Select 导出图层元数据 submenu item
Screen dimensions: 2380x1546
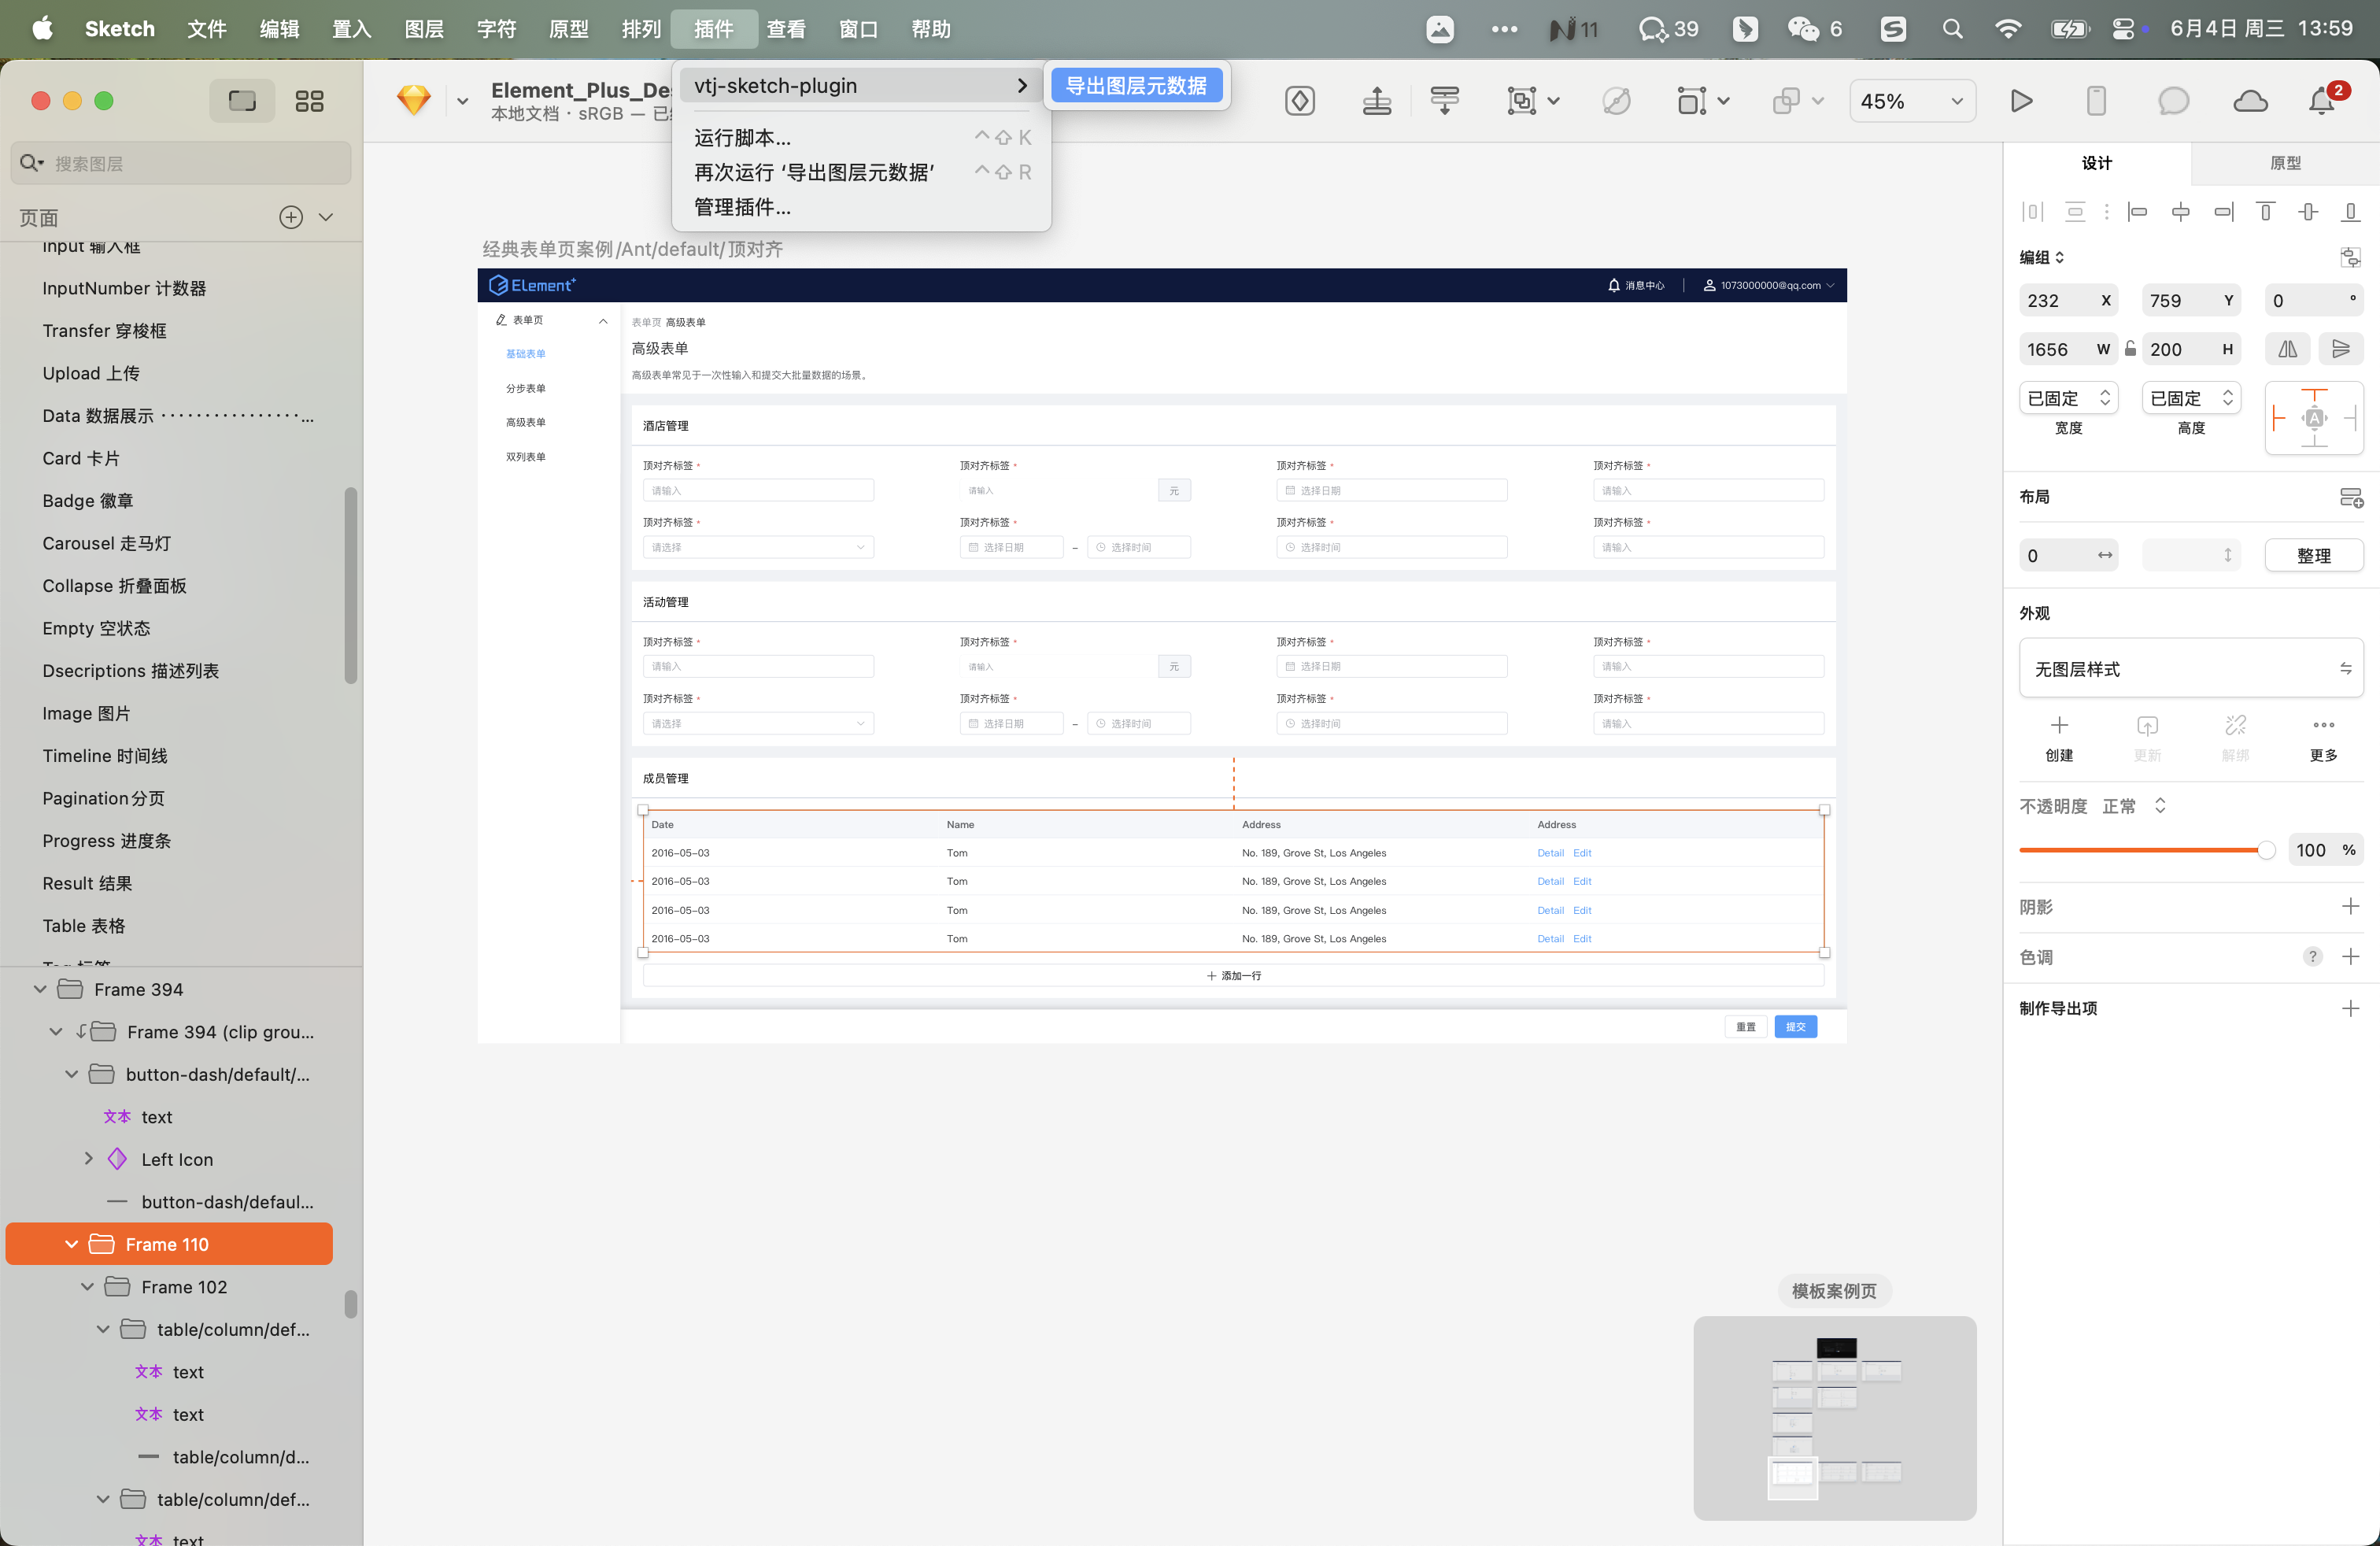pyautogui.click(x=1136, y=86)
